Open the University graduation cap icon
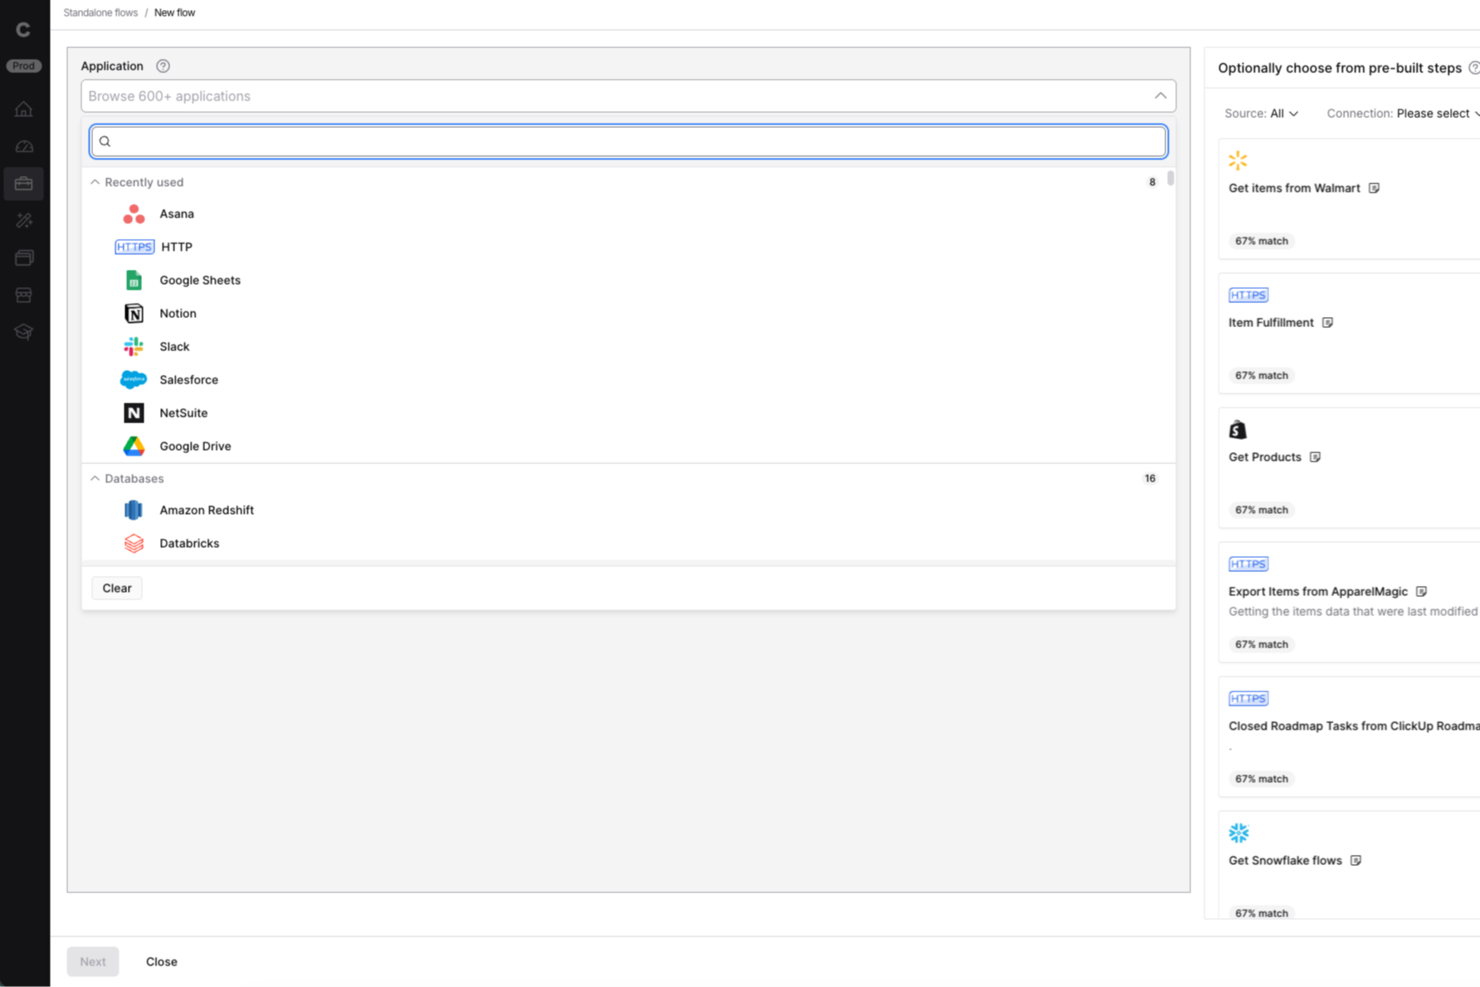 23,331
